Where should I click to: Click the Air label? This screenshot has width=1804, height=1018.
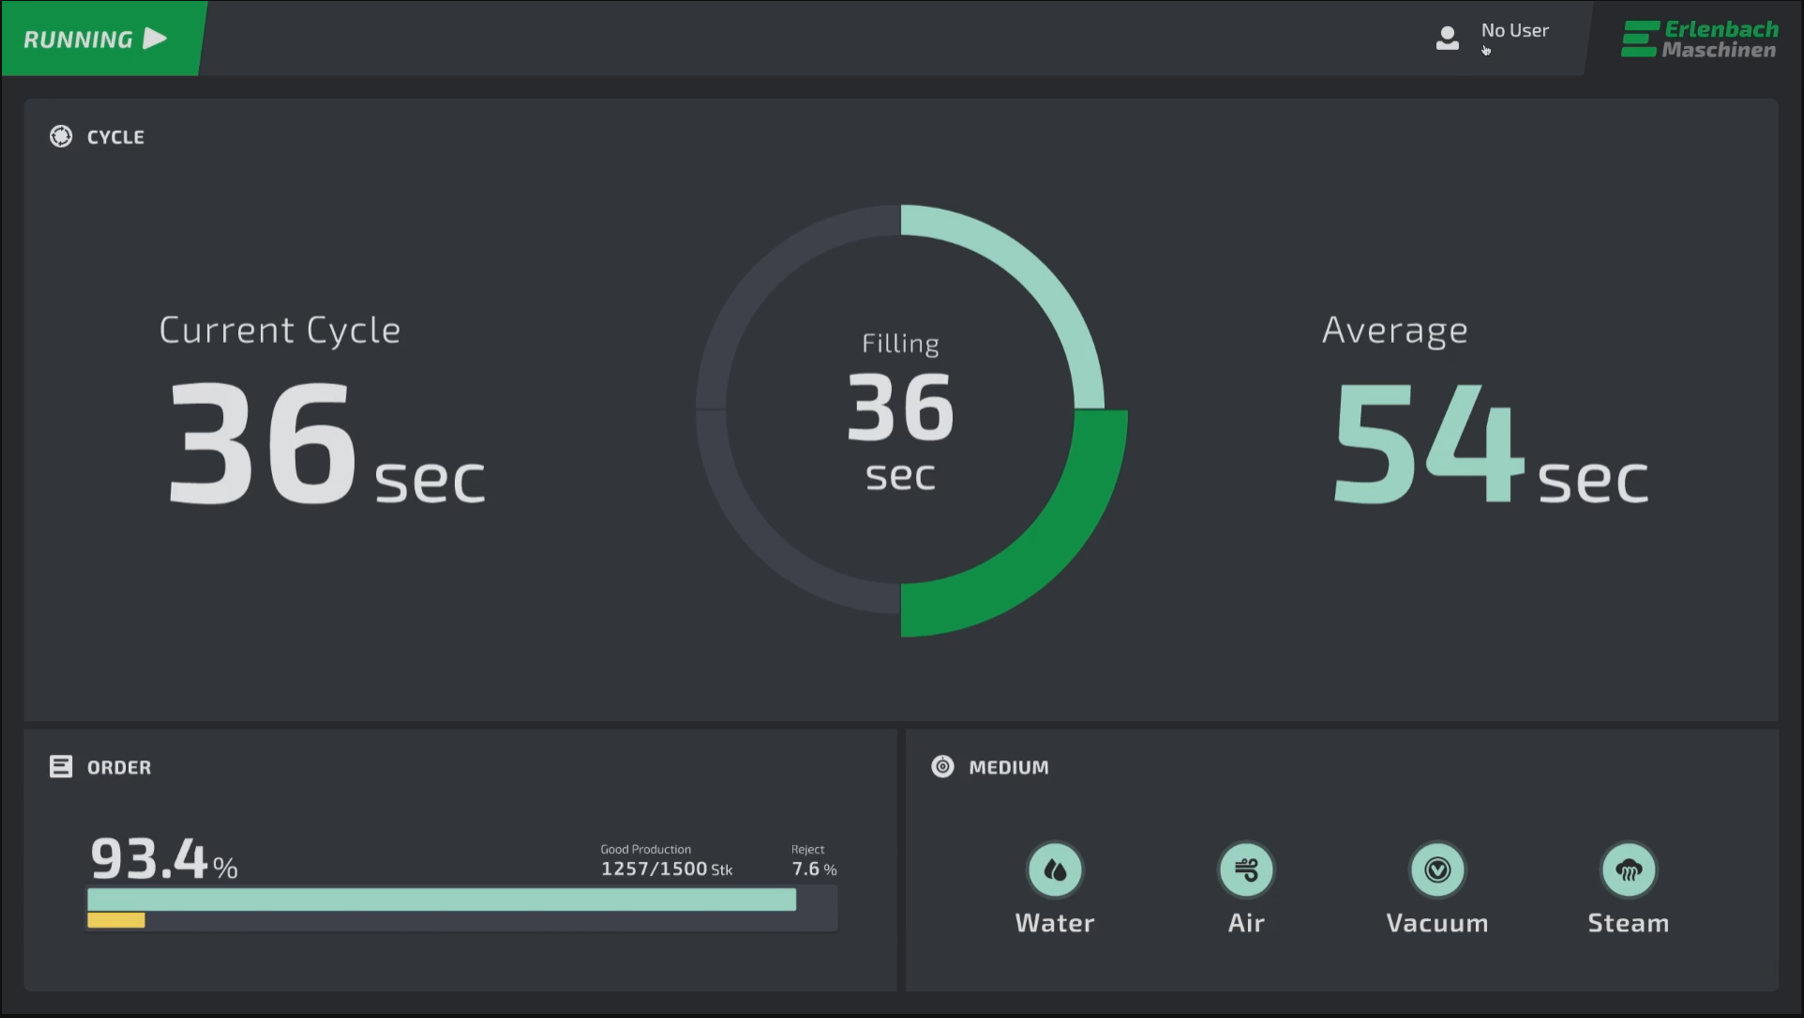[1246, 922]
